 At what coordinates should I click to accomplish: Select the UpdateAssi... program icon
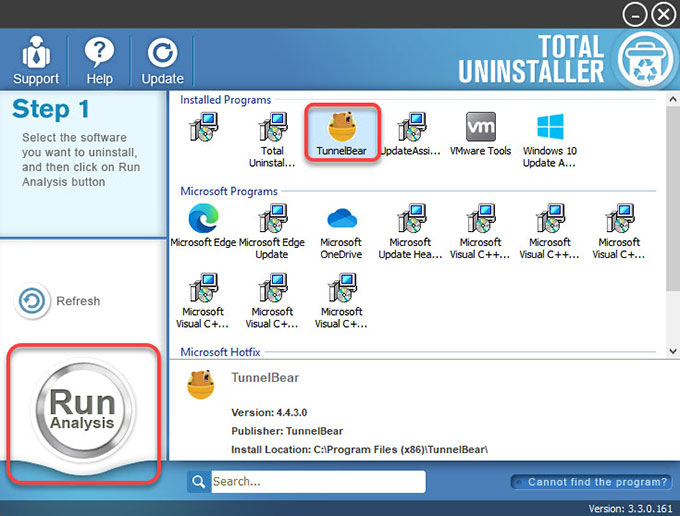pyautogui.click(x=411, y=134)
